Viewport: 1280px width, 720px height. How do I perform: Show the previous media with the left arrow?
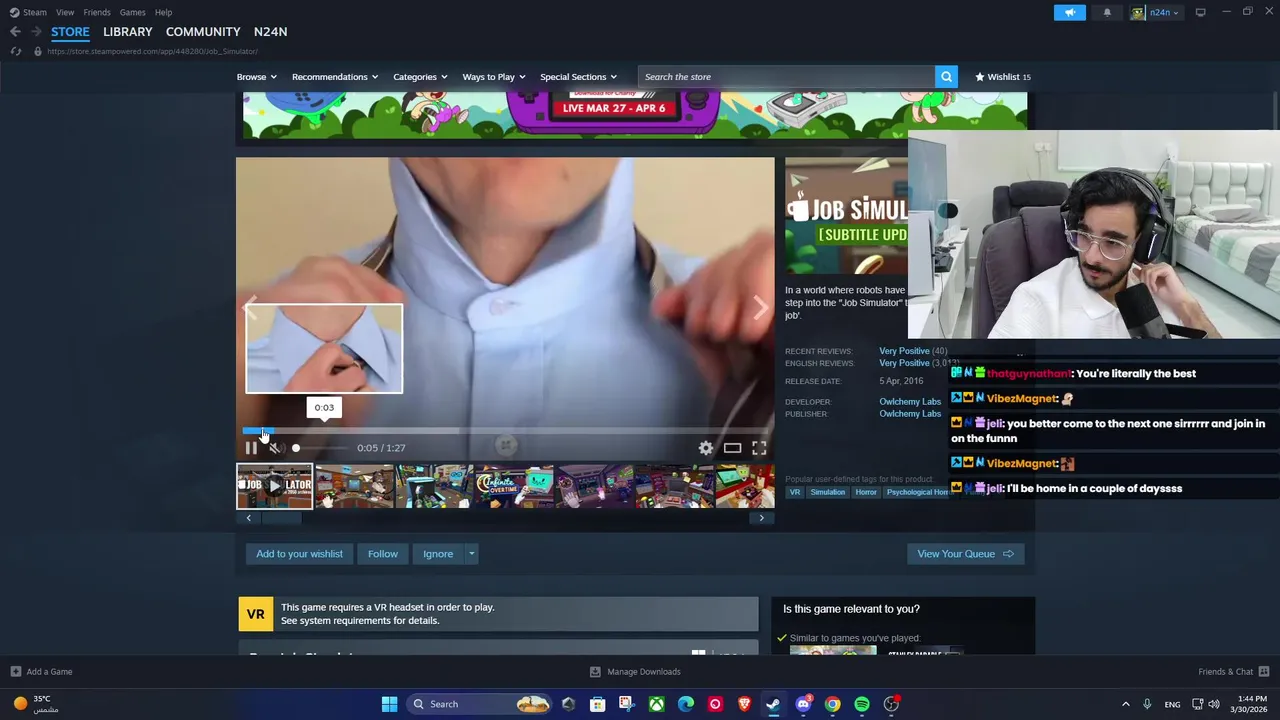(x=251, y=308)
